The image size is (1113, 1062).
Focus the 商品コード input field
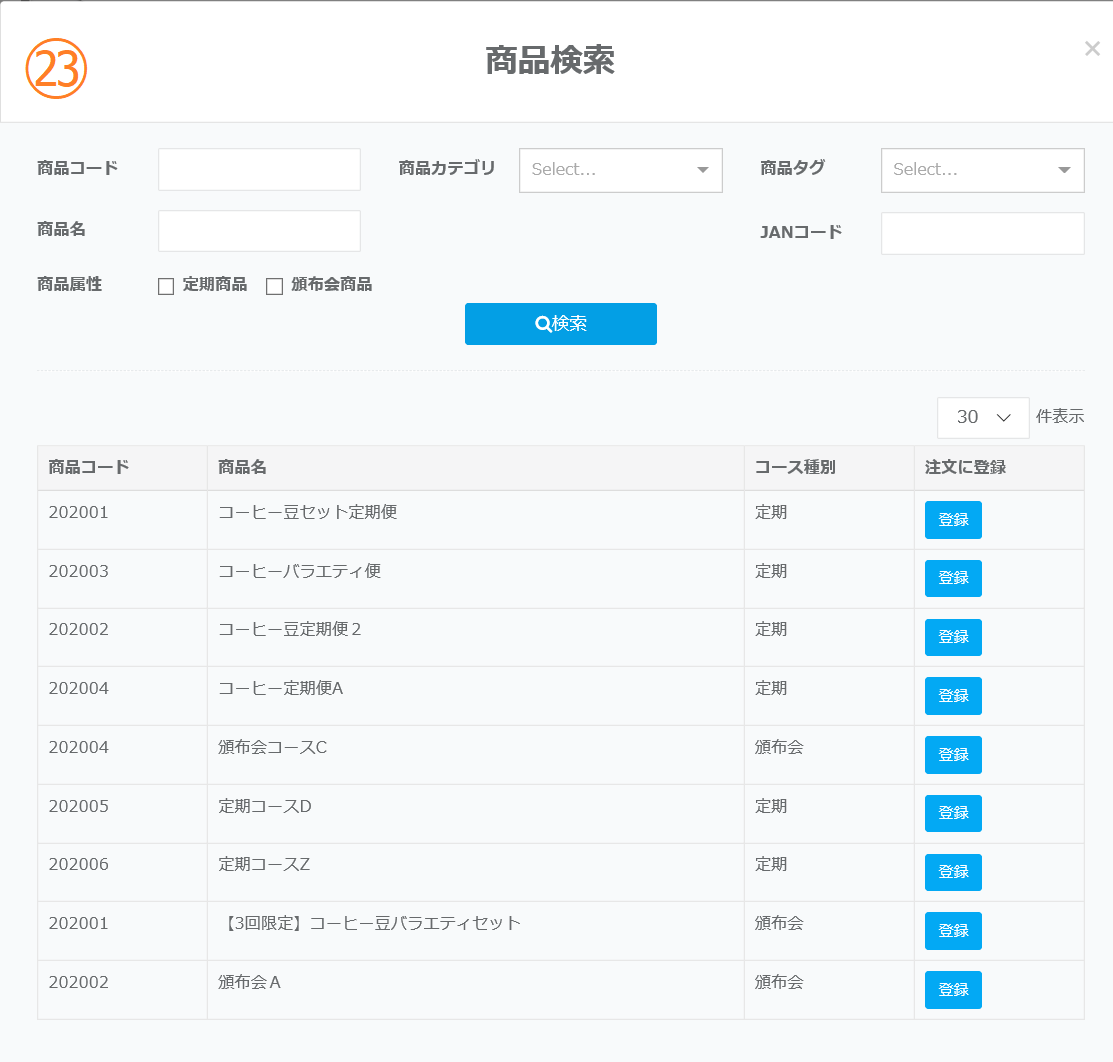(x=259, y=169)
